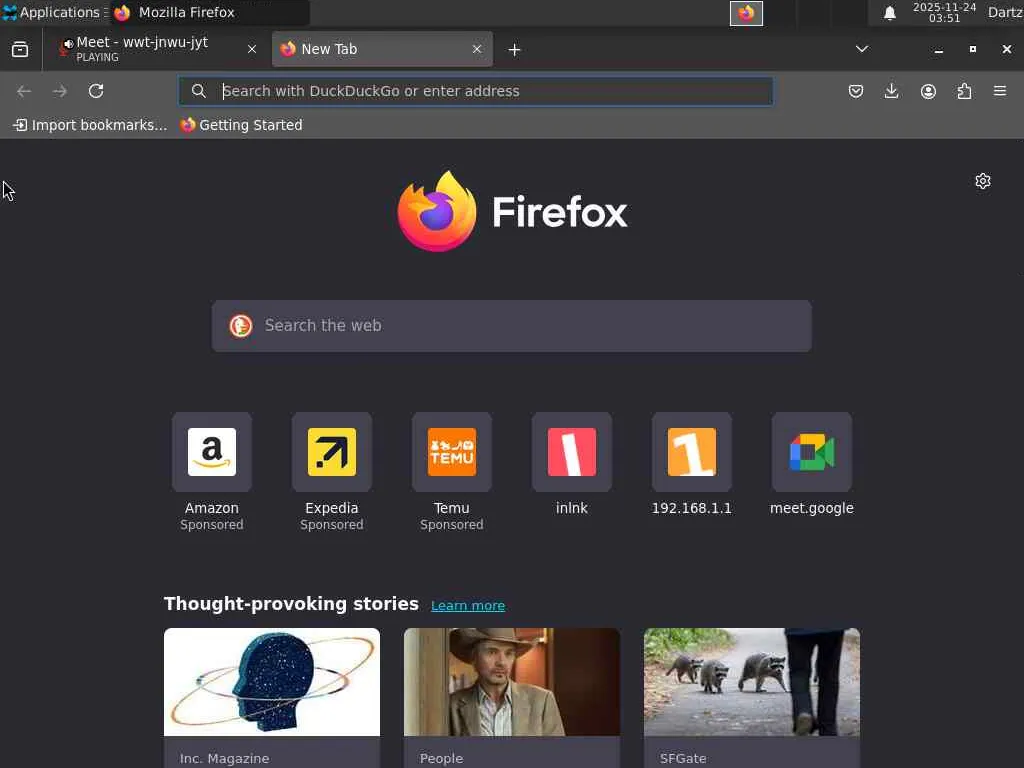The height and width of the screenshot is (768, 1024).
Task: Select the New Tab tab
Action: coord(383,49)
